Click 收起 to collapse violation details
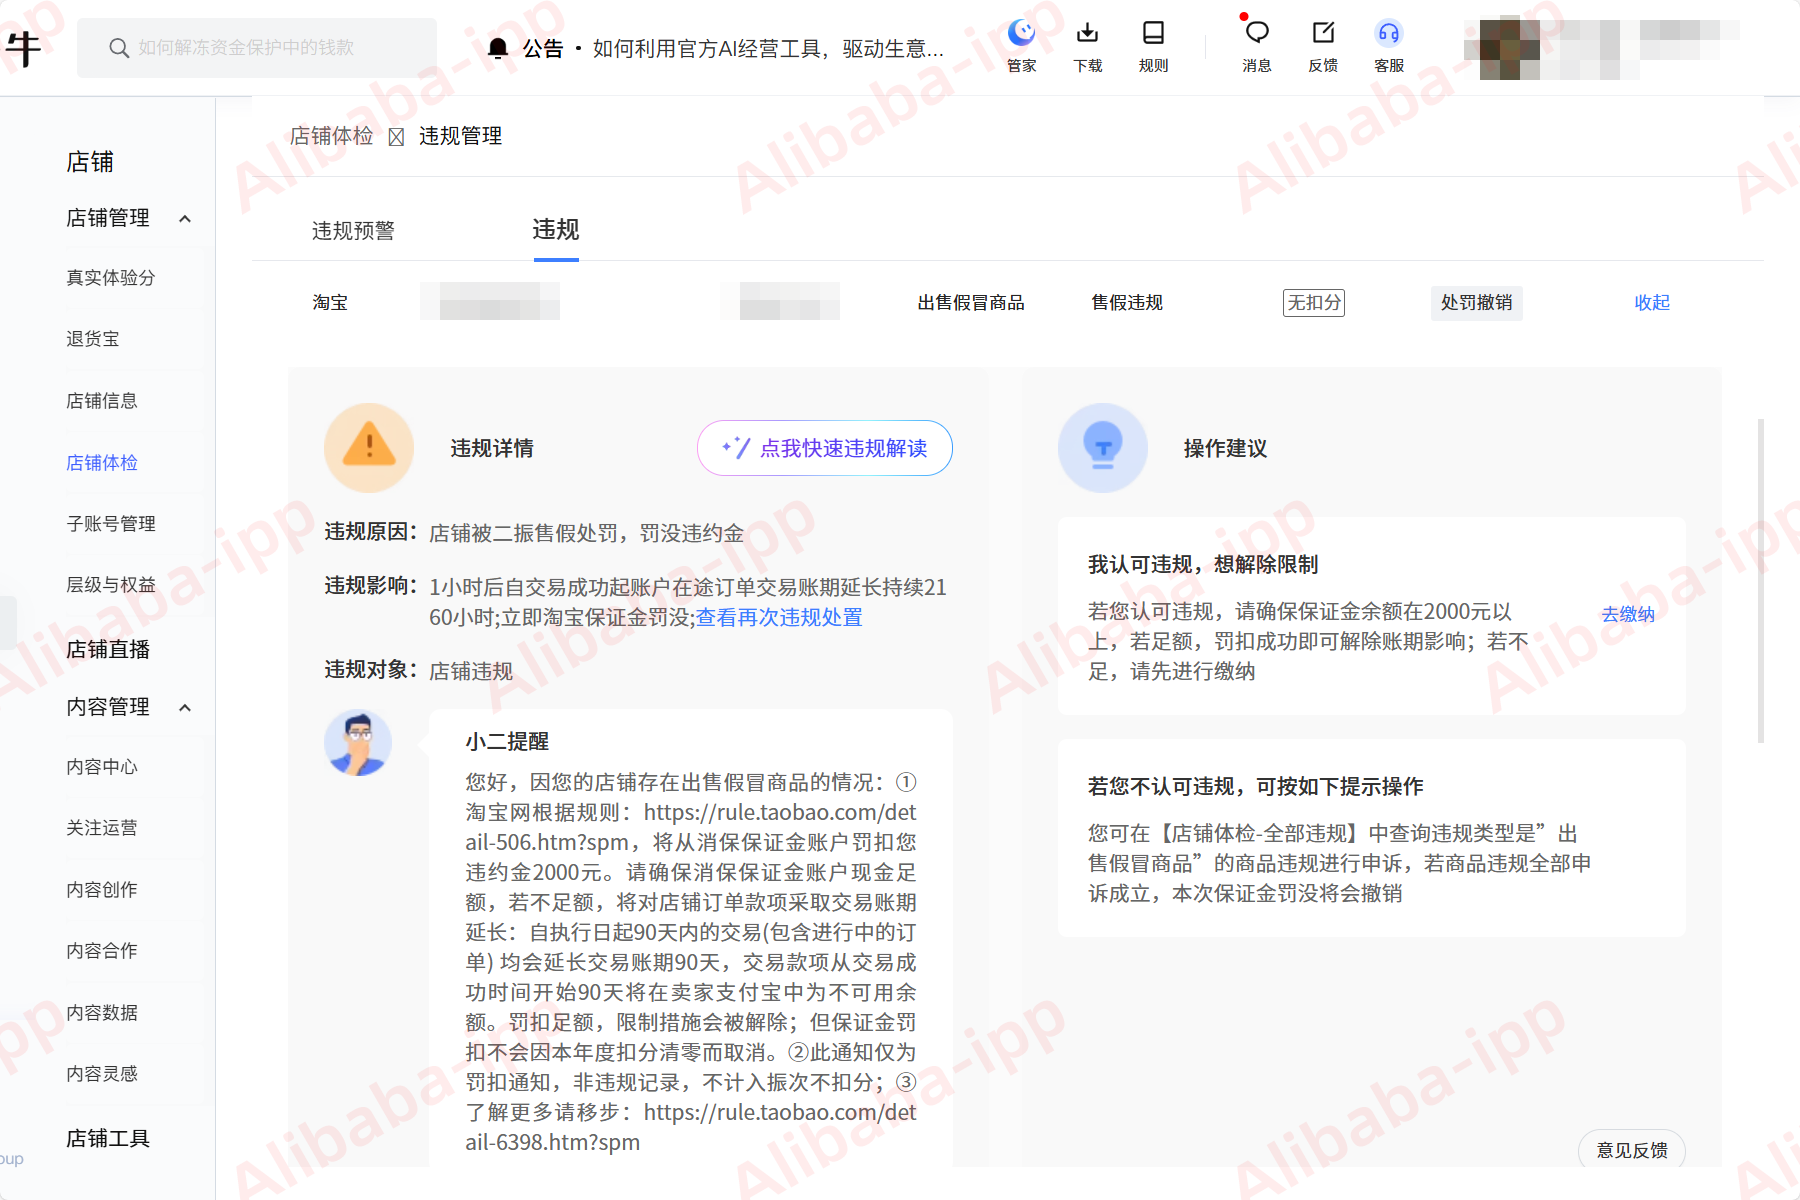The image size is (1800, 1200). coord(1652,302)
